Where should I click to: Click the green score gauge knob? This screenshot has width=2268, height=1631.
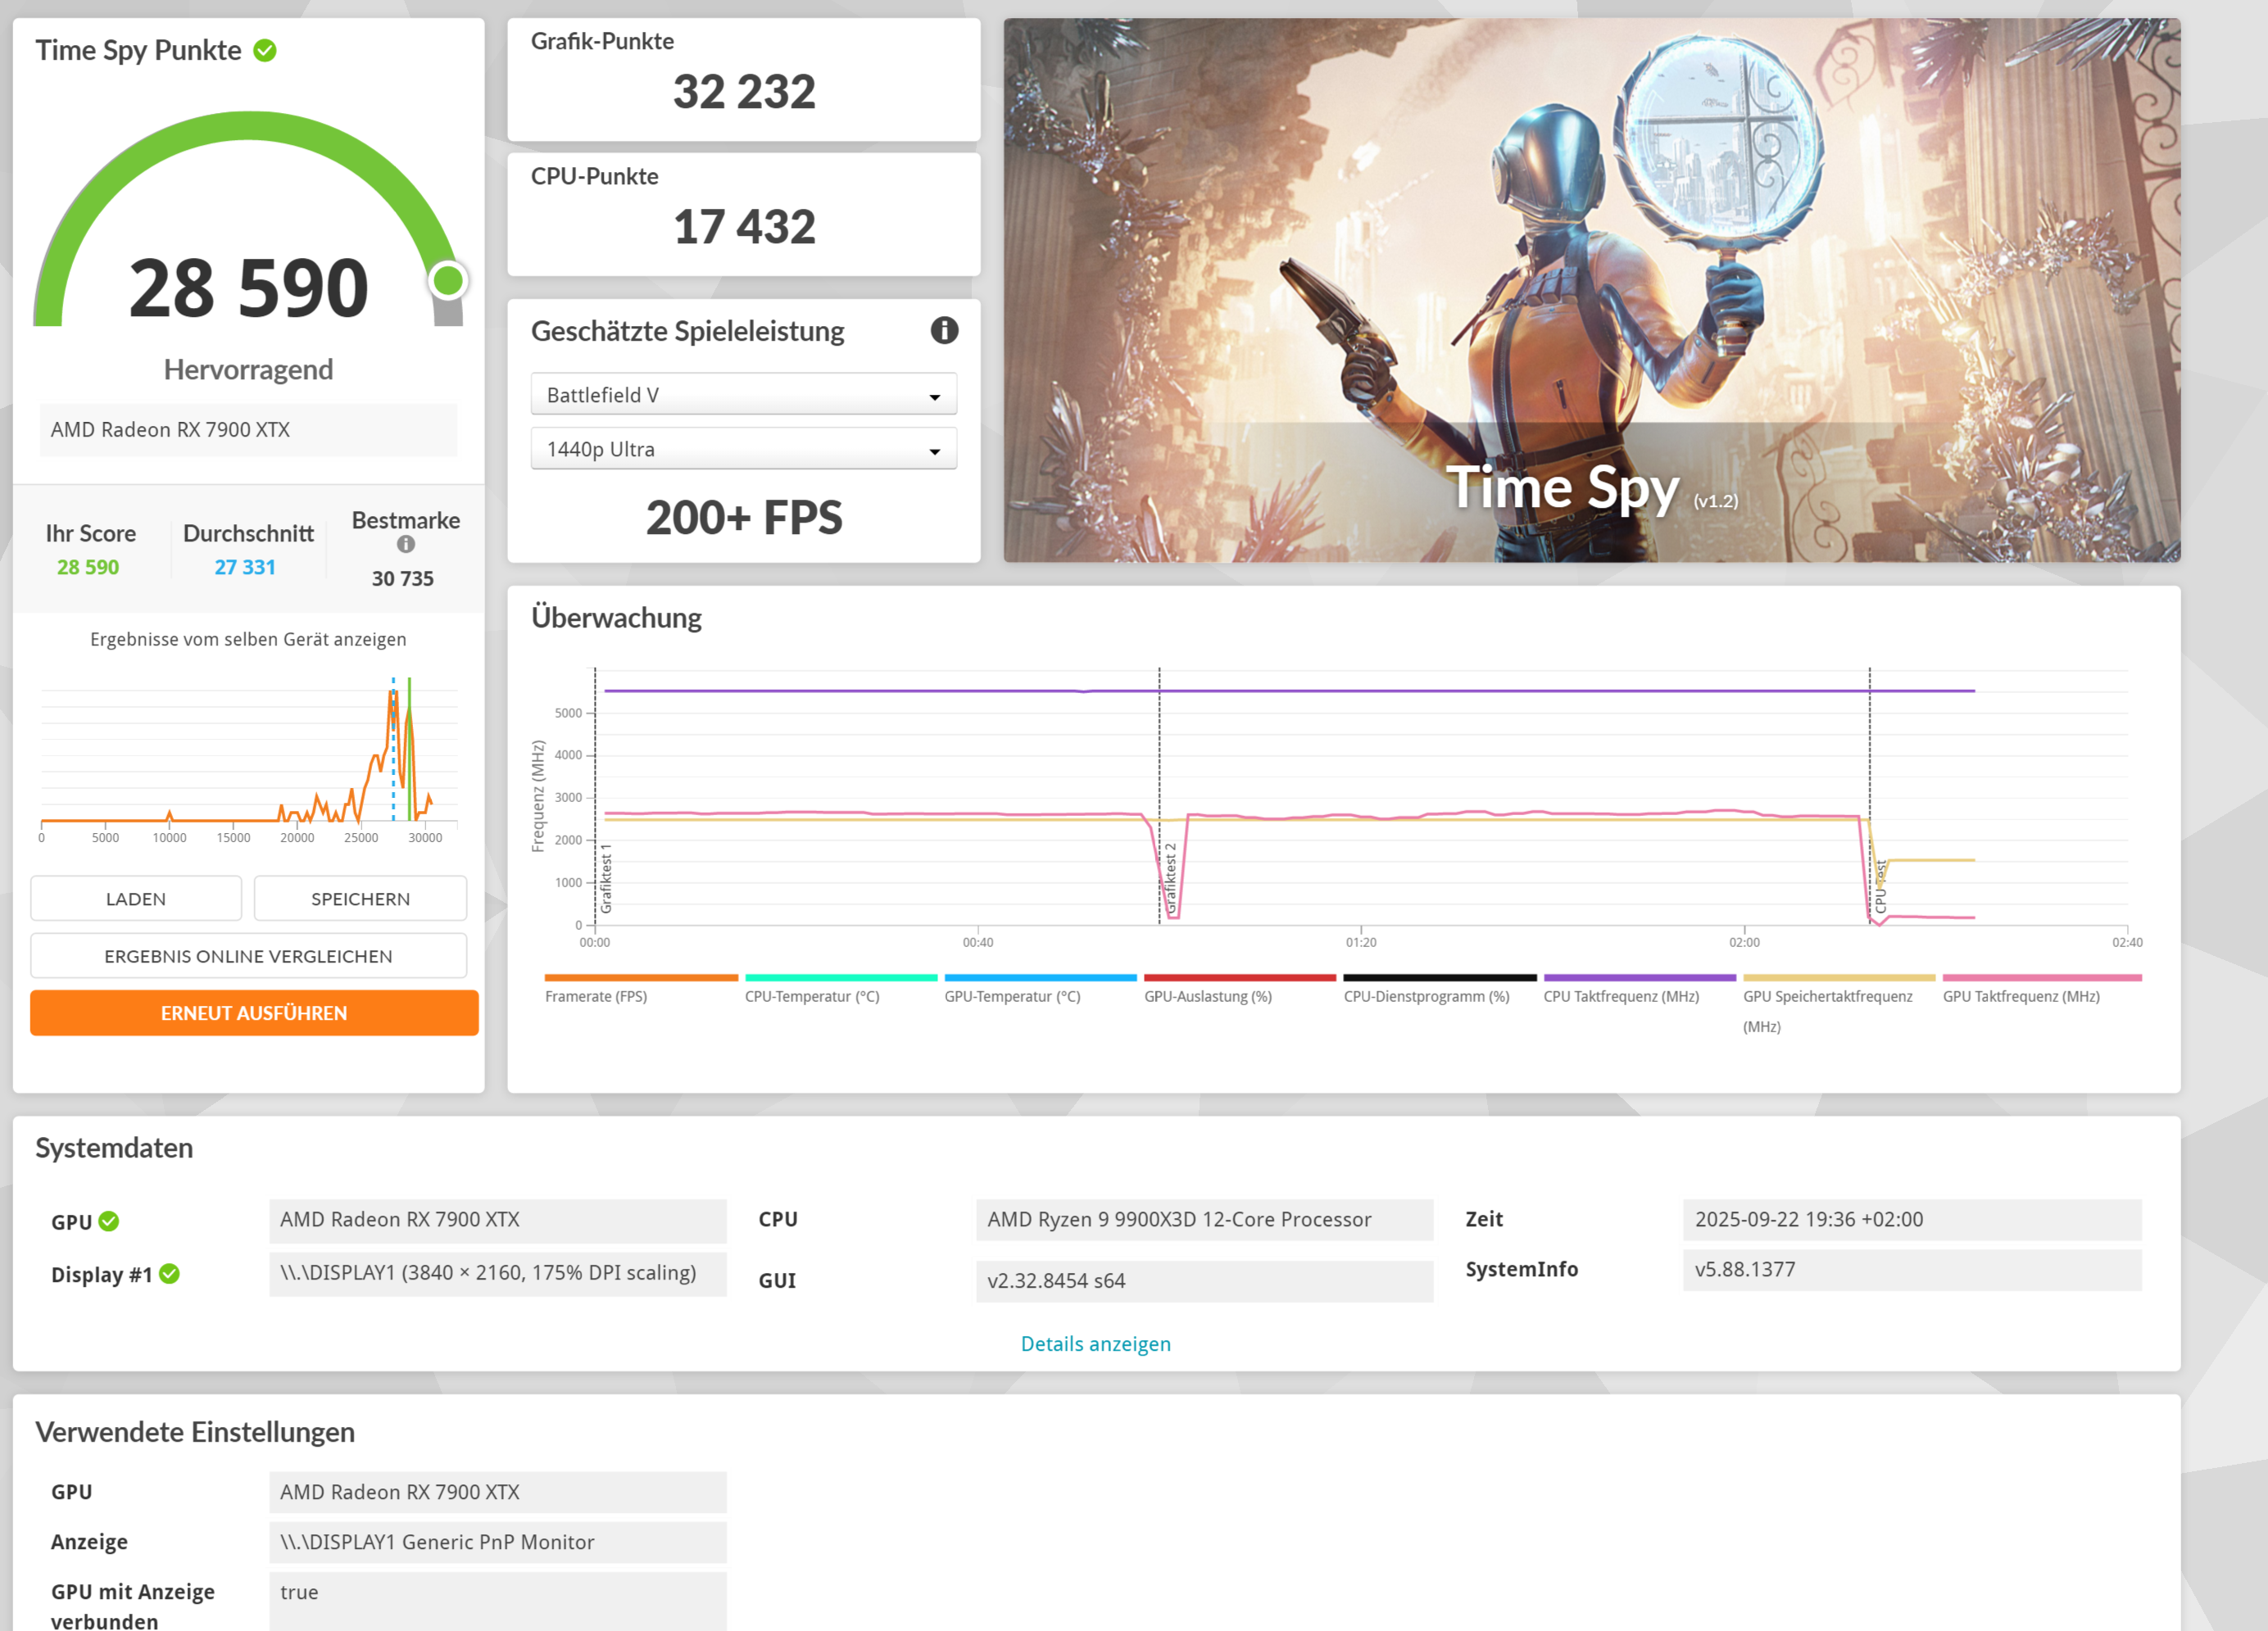[448, 281]
